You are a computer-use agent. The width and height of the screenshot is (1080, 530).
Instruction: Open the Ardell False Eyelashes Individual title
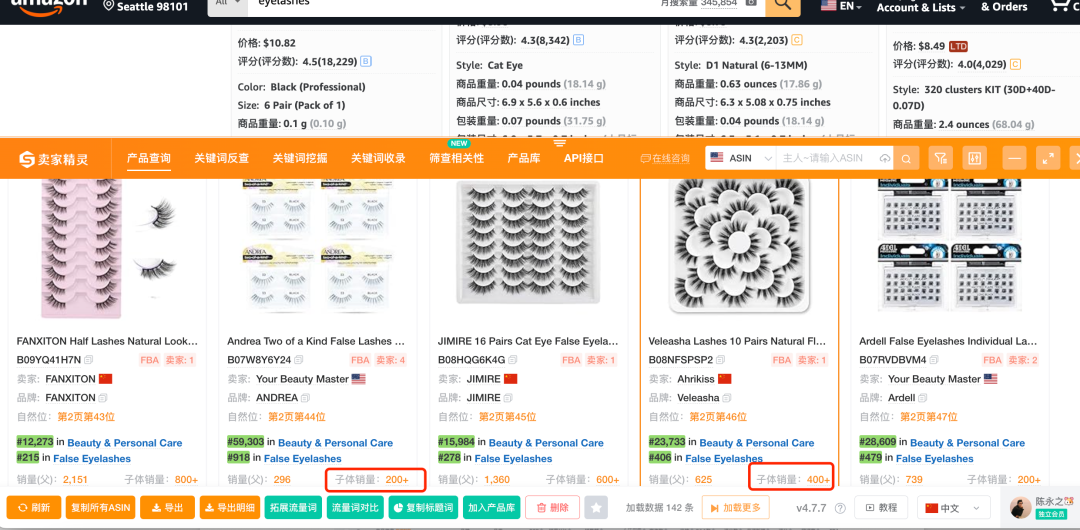coord(950,341)
